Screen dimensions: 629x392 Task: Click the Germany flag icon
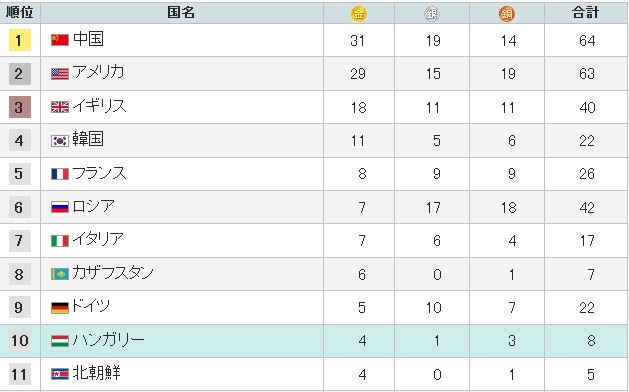(60, 307)
